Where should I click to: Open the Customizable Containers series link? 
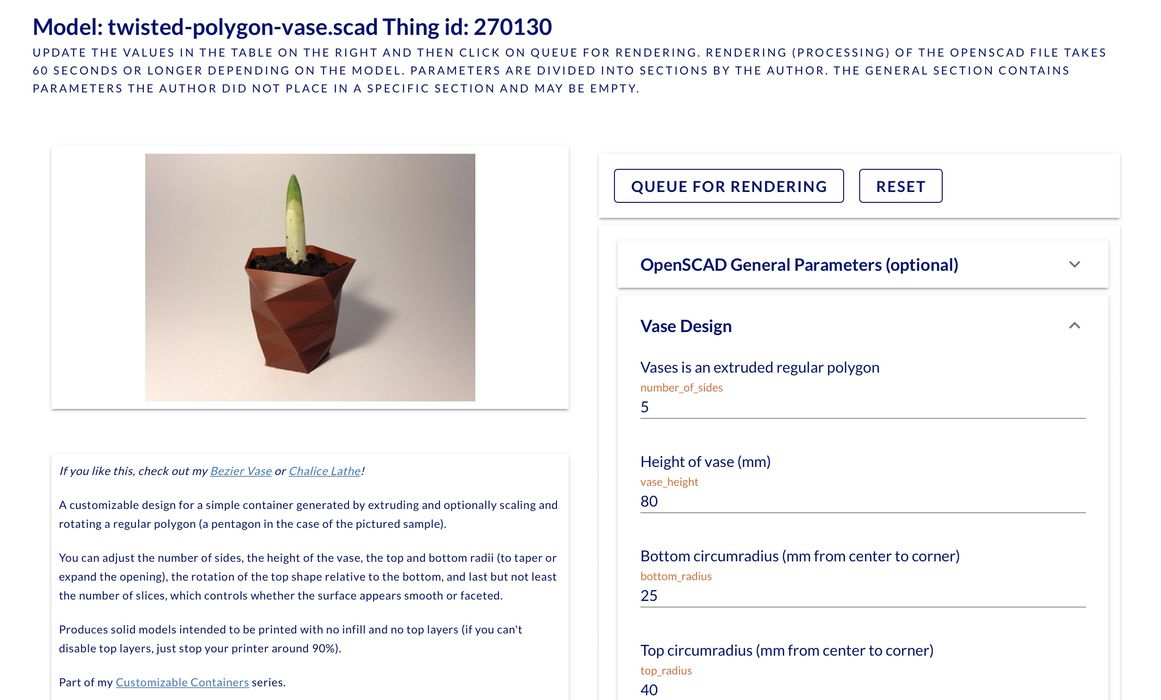(x=182, y=682)
